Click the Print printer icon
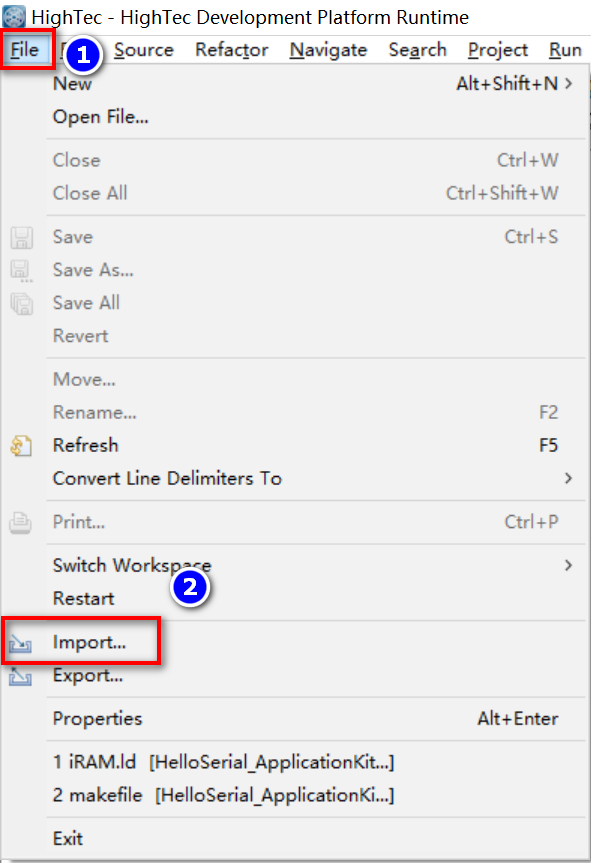Image resolution: width=591 pixels, height=863 pixels. coord(20,522)
